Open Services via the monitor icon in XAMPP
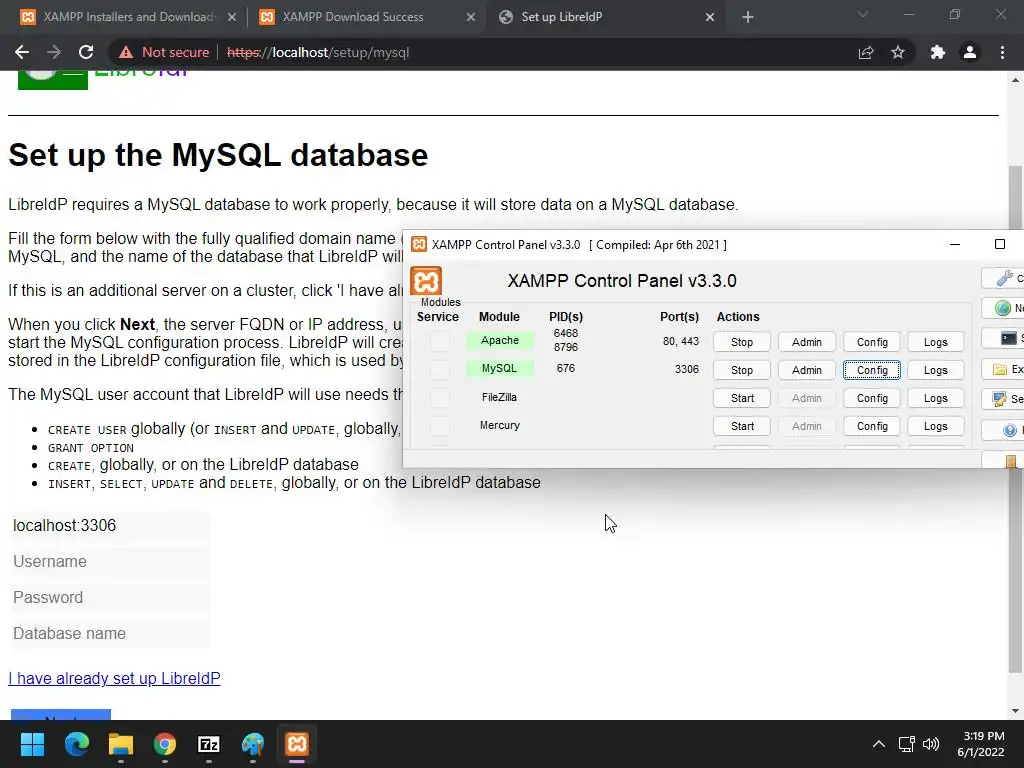Viewport: 1024px width, 768px height. tap(1004, 398)
